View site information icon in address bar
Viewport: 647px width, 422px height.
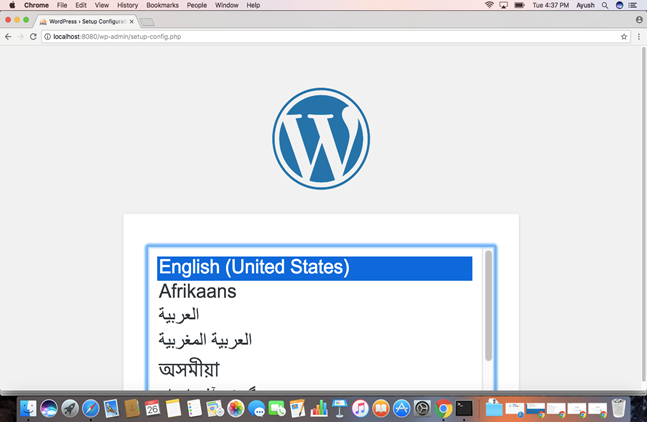pos(47,37)
